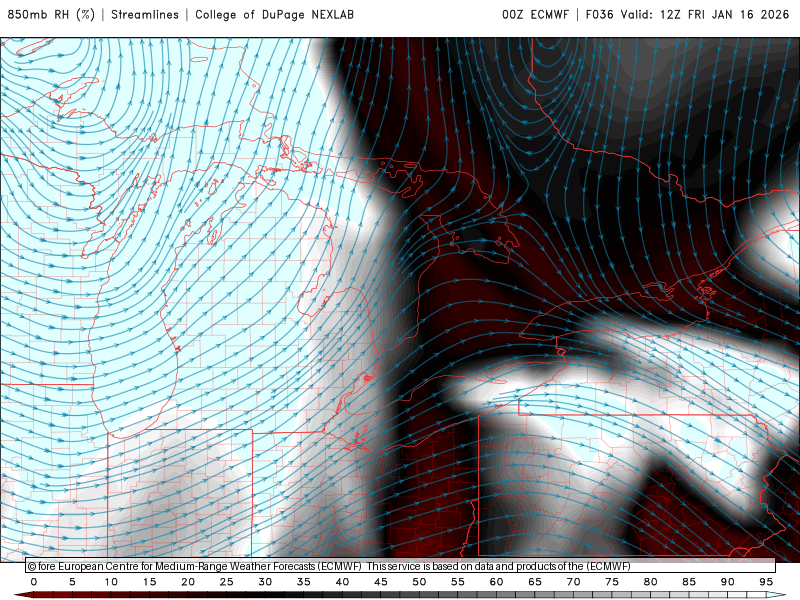Click the ECMWF copyright notice banner
Viewport: 800px width, 600px height.
401,566
